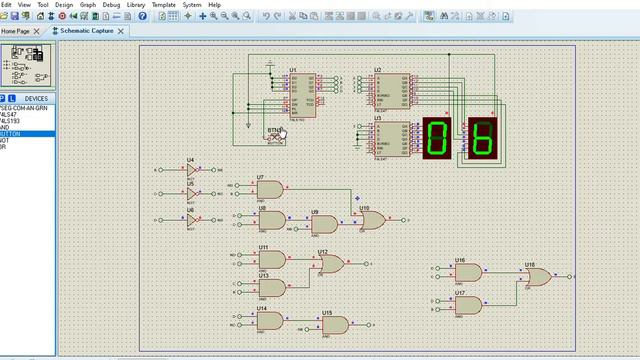Open the Help menu

click(x=214, y=5)
